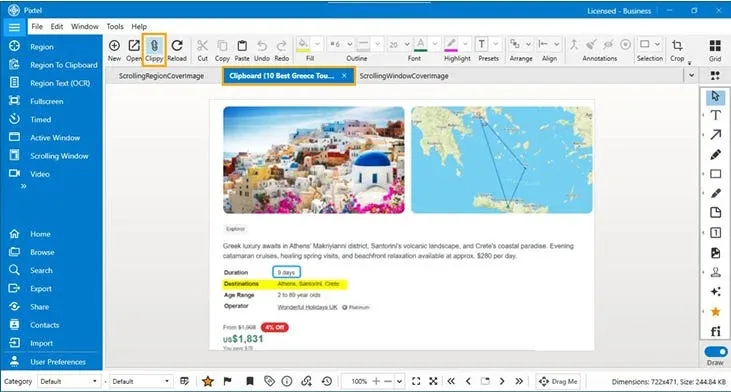731x392 pixels.
Task: Open the Tools menu
Action: click(115, 27)
